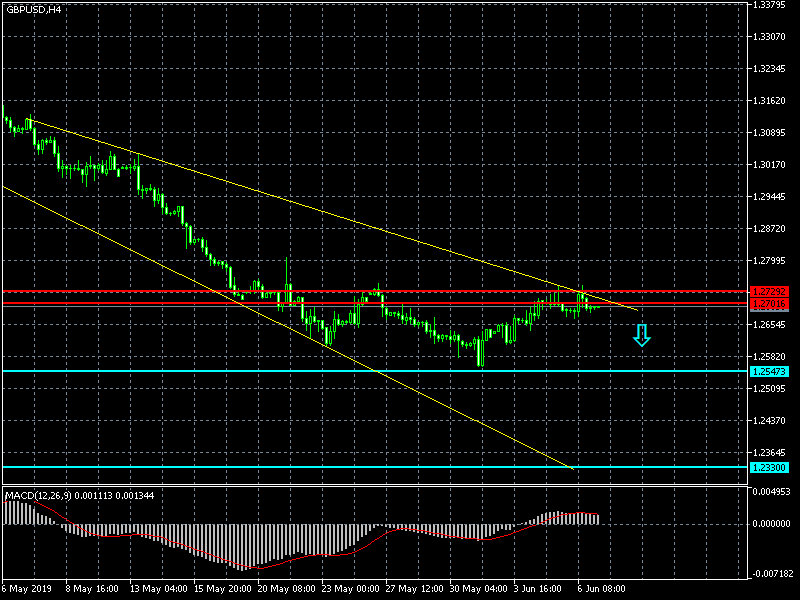Click the cyan 1.23300 price level tag
Image resolution: width=800 pixels, height=600 pixels.
[769, 467]
